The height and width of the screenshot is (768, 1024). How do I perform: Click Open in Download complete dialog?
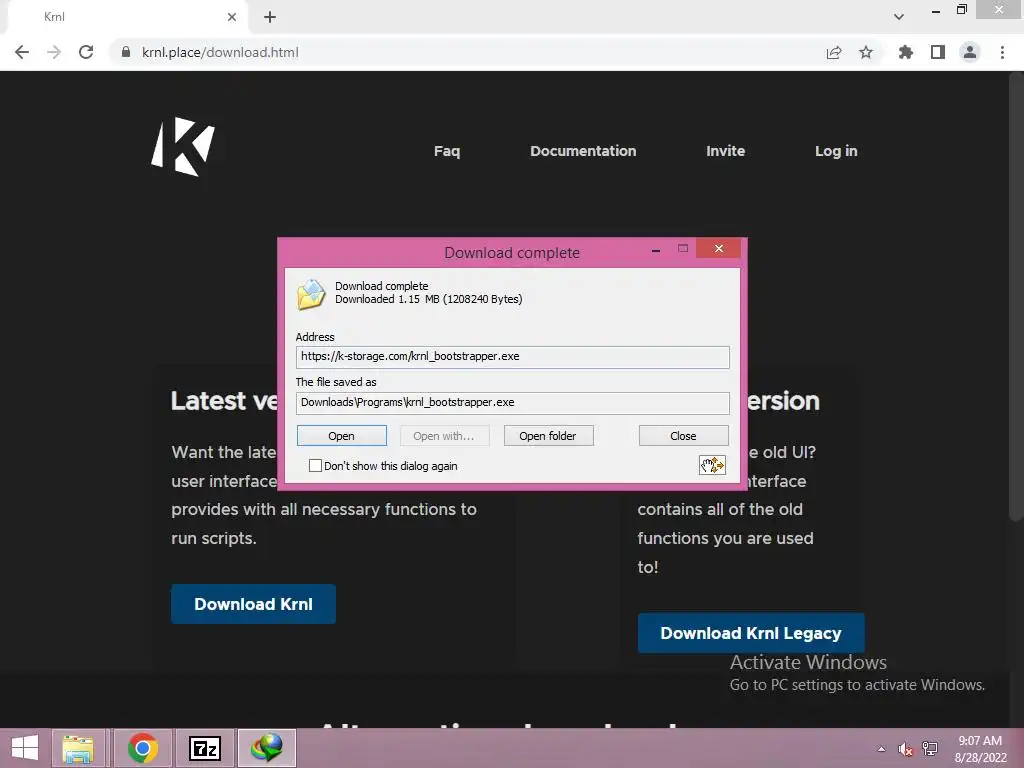click(x=342, y=436)
